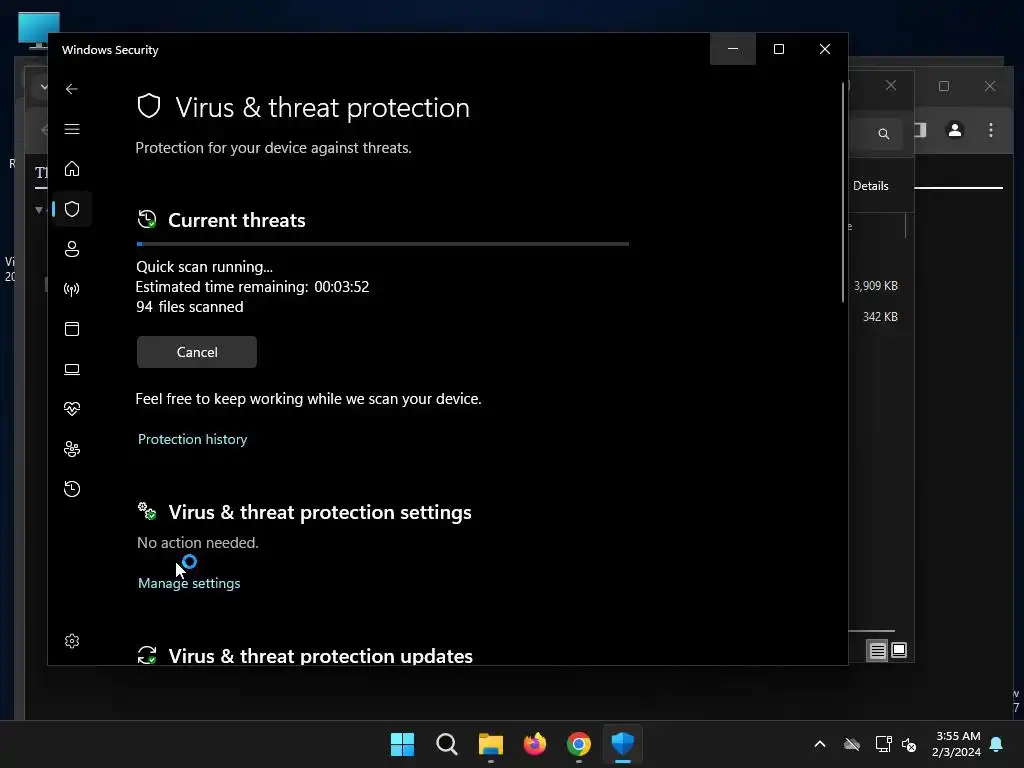Click the Manage settings link

click(x=189, y=583)
